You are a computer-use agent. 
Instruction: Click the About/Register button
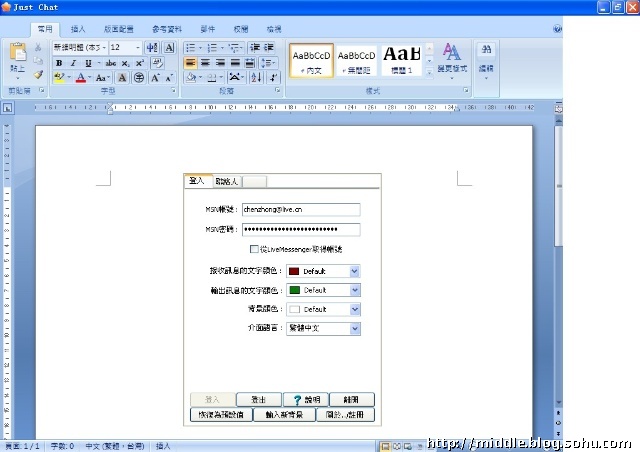pos(345,414)
